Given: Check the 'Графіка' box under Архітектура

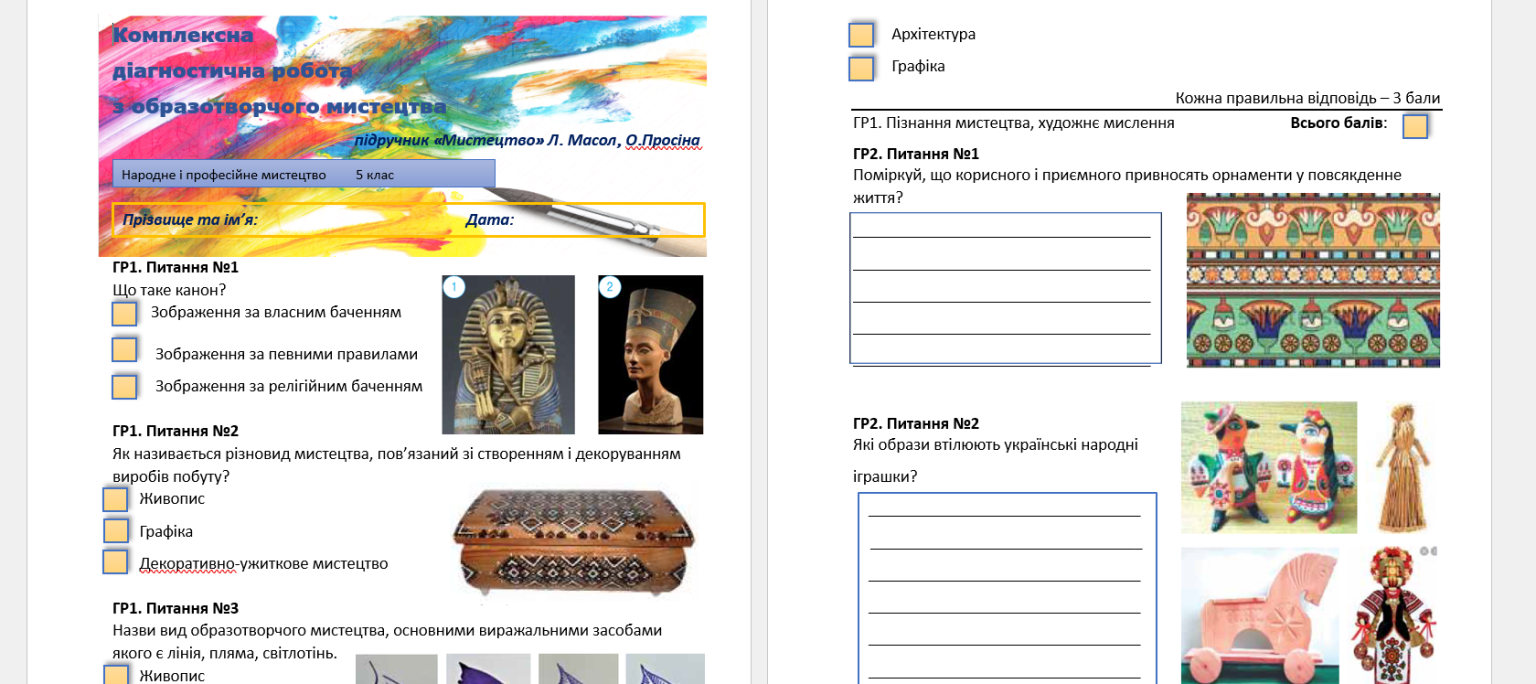Looking at the screenshot, I should pos(861,68).
